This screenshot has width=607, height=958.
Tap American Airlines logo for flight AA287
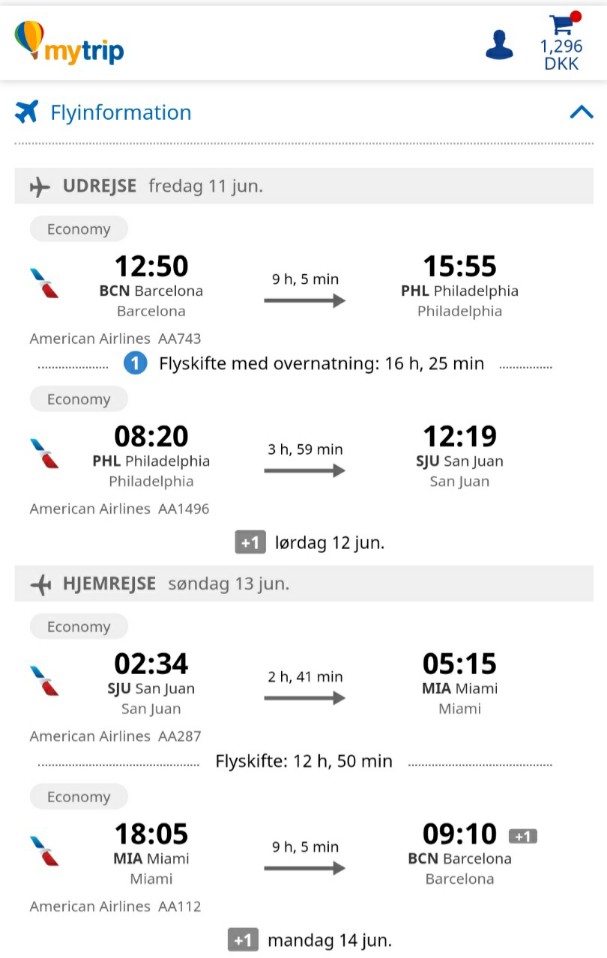click(45, 681)
